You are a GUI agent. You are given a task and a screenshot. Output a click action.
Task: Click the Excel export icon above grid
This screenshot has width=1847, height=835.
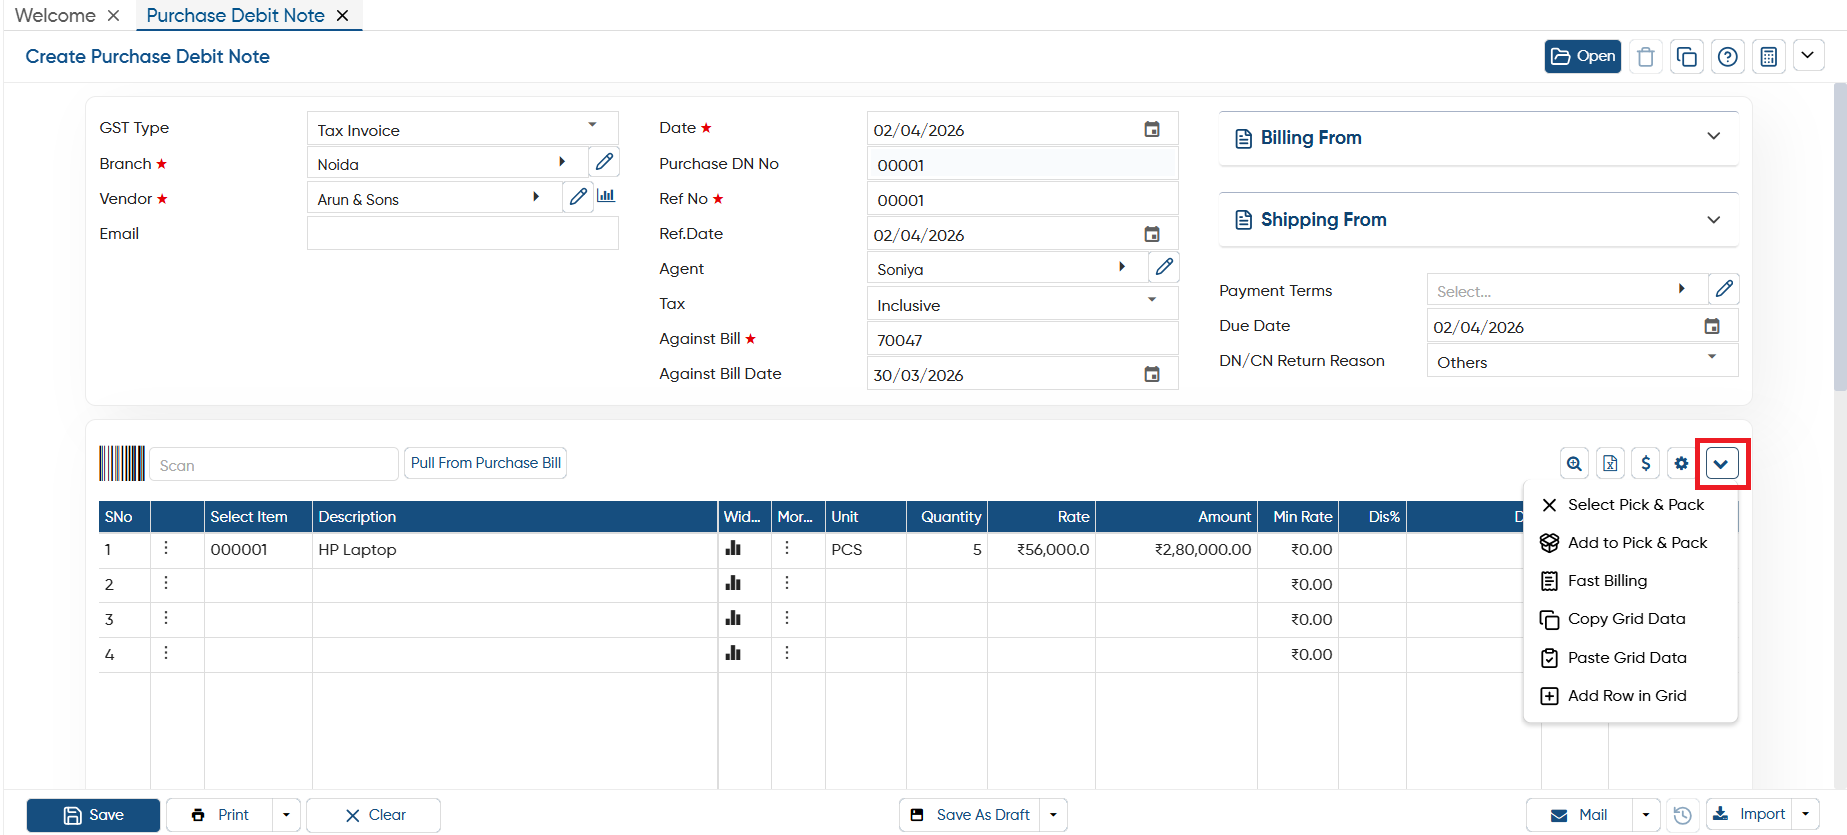pos(1610,463)
